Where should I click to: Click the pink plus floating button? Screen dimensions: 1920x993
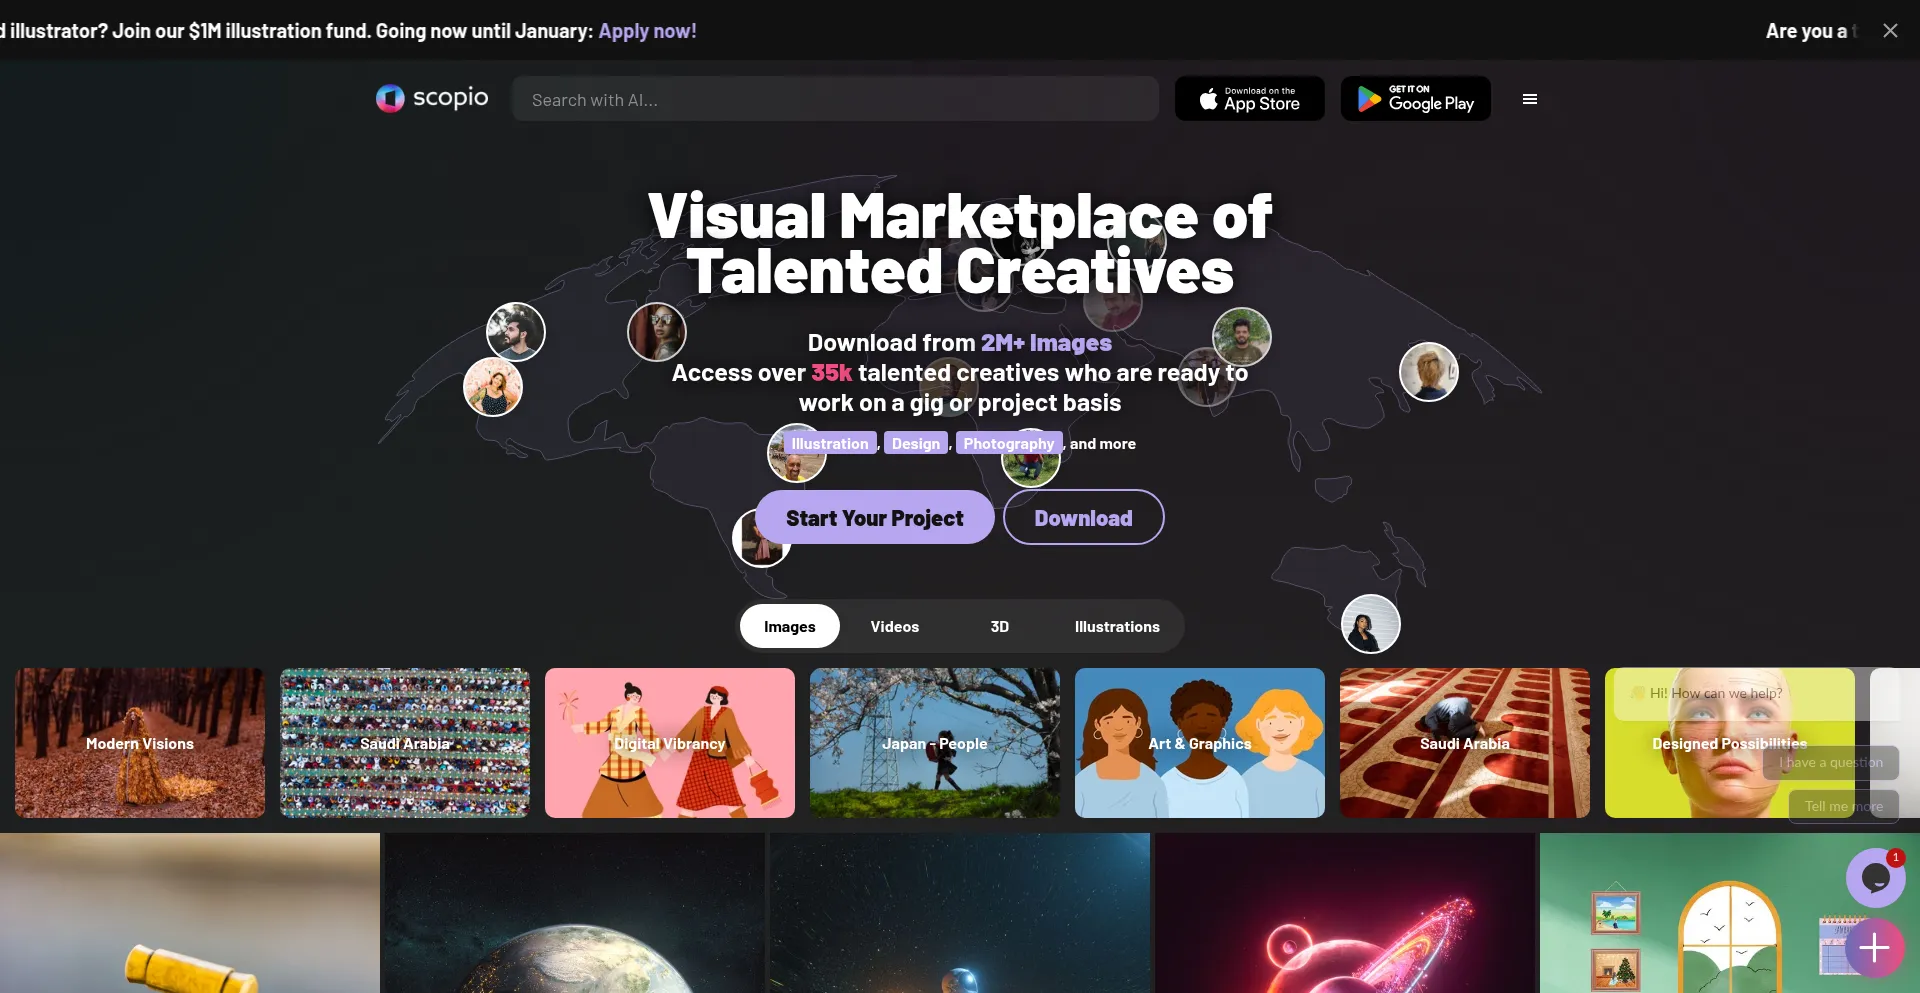coord(1874,948)
